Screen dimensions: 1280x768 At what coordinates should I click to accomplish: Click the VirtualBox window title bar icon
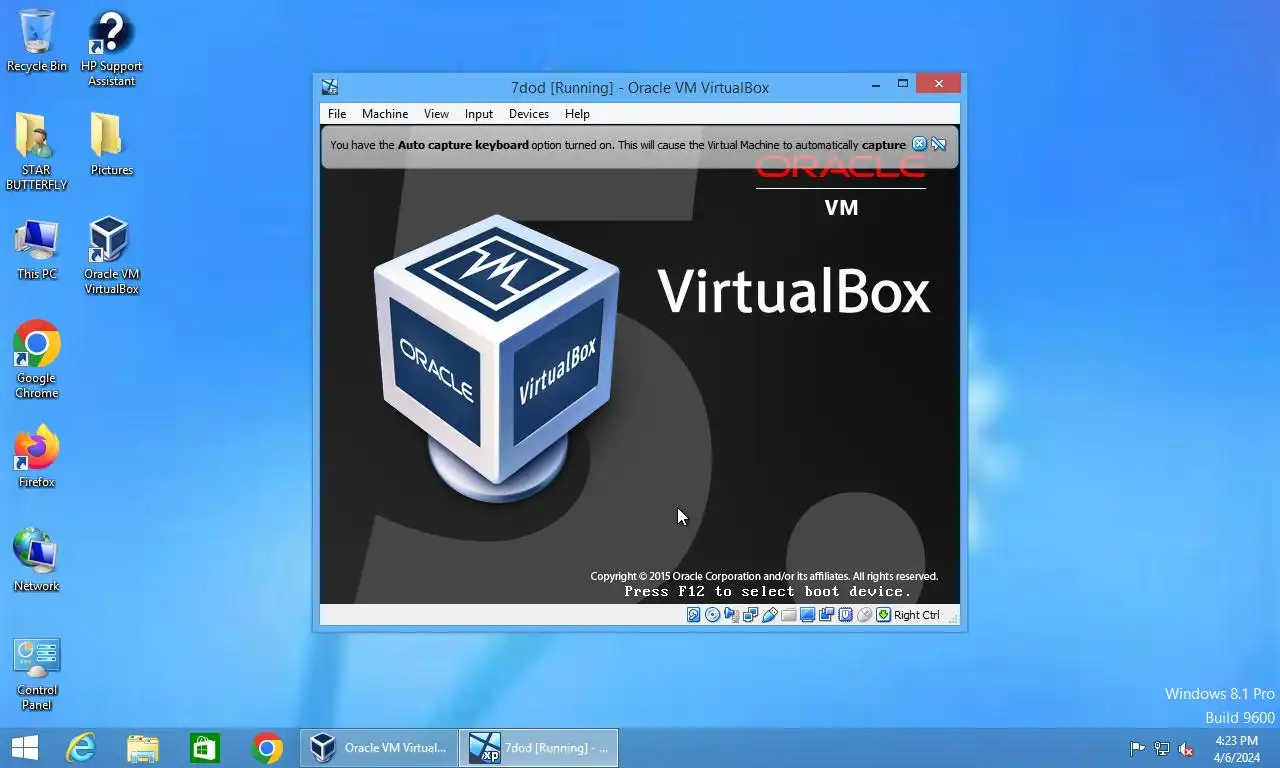pyautogui.click(x=330, y=87)
